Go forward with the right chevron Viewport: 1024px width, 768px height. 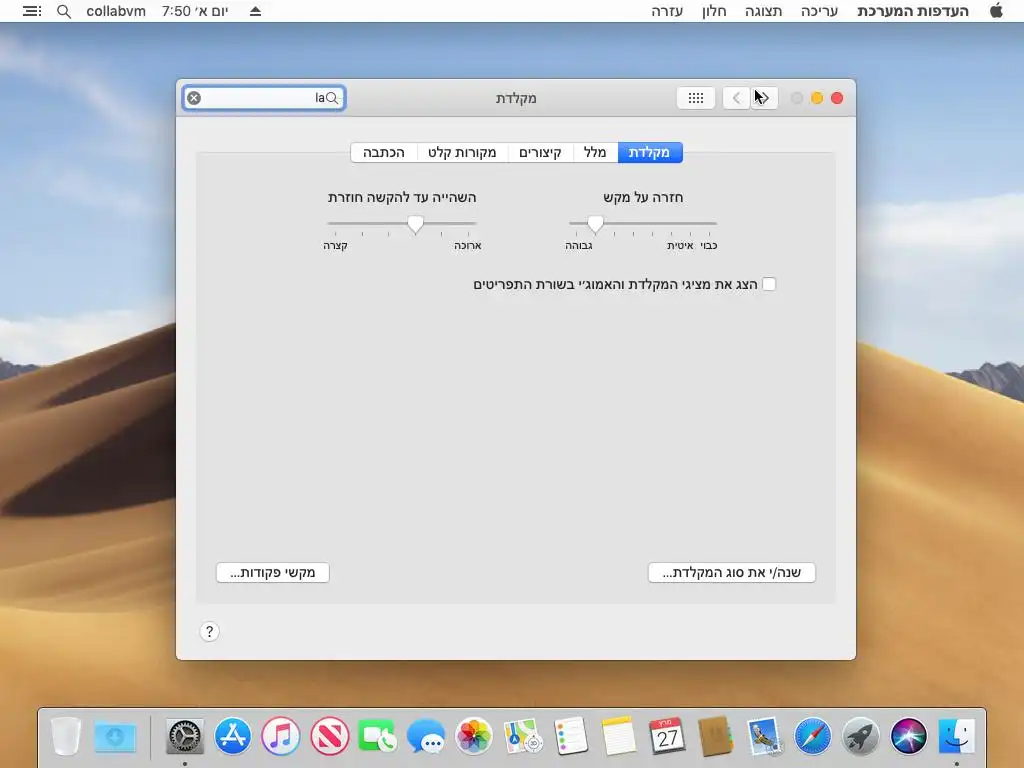pos(764,98)
